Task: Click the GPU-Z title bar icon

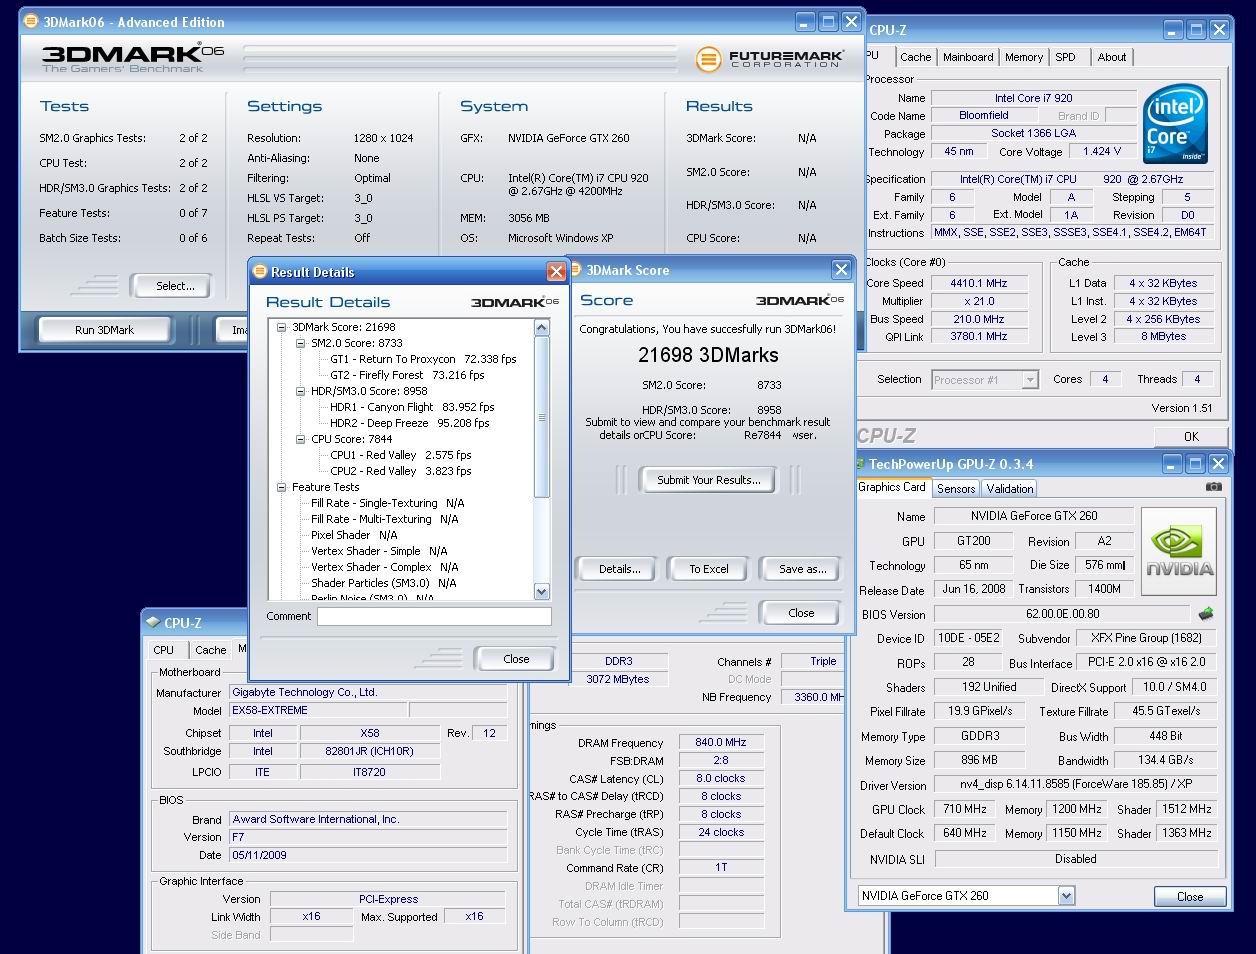Action: (860, 464)
